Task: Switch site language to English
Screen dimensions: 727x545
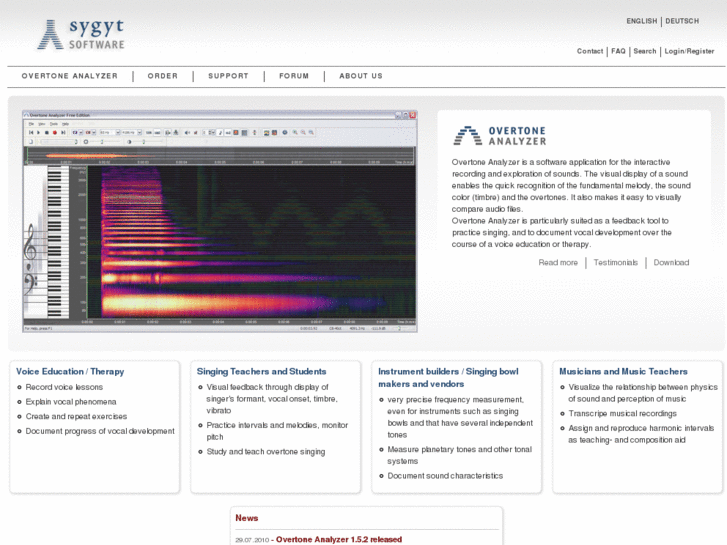Action: pos(642,21)
